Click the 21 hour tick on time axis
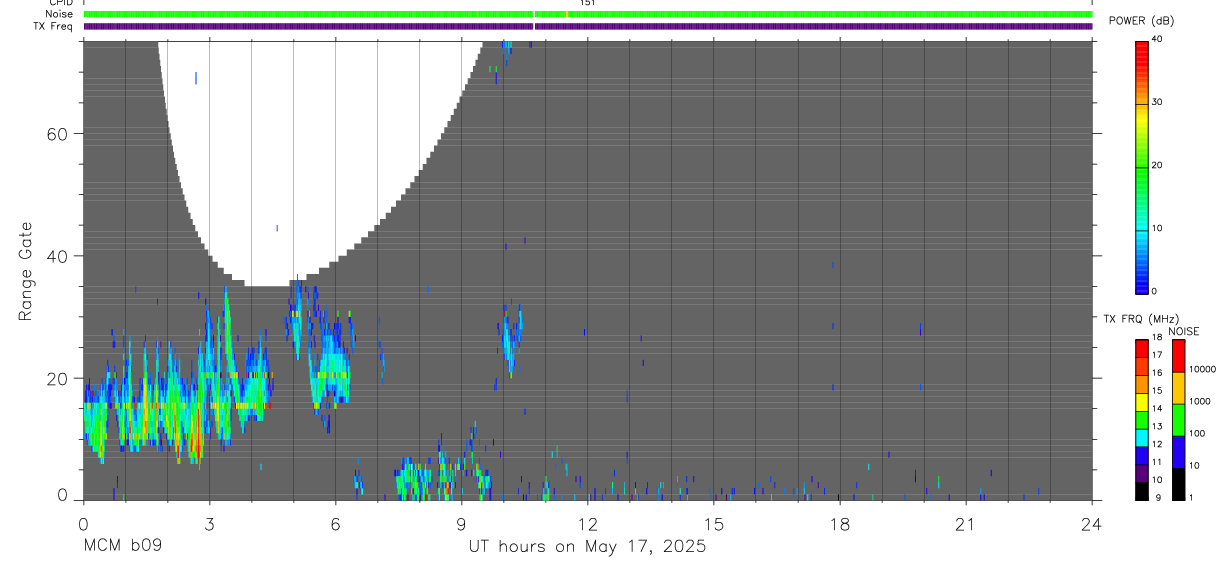This screenshot has height=567, width=1228. point(966,524)
